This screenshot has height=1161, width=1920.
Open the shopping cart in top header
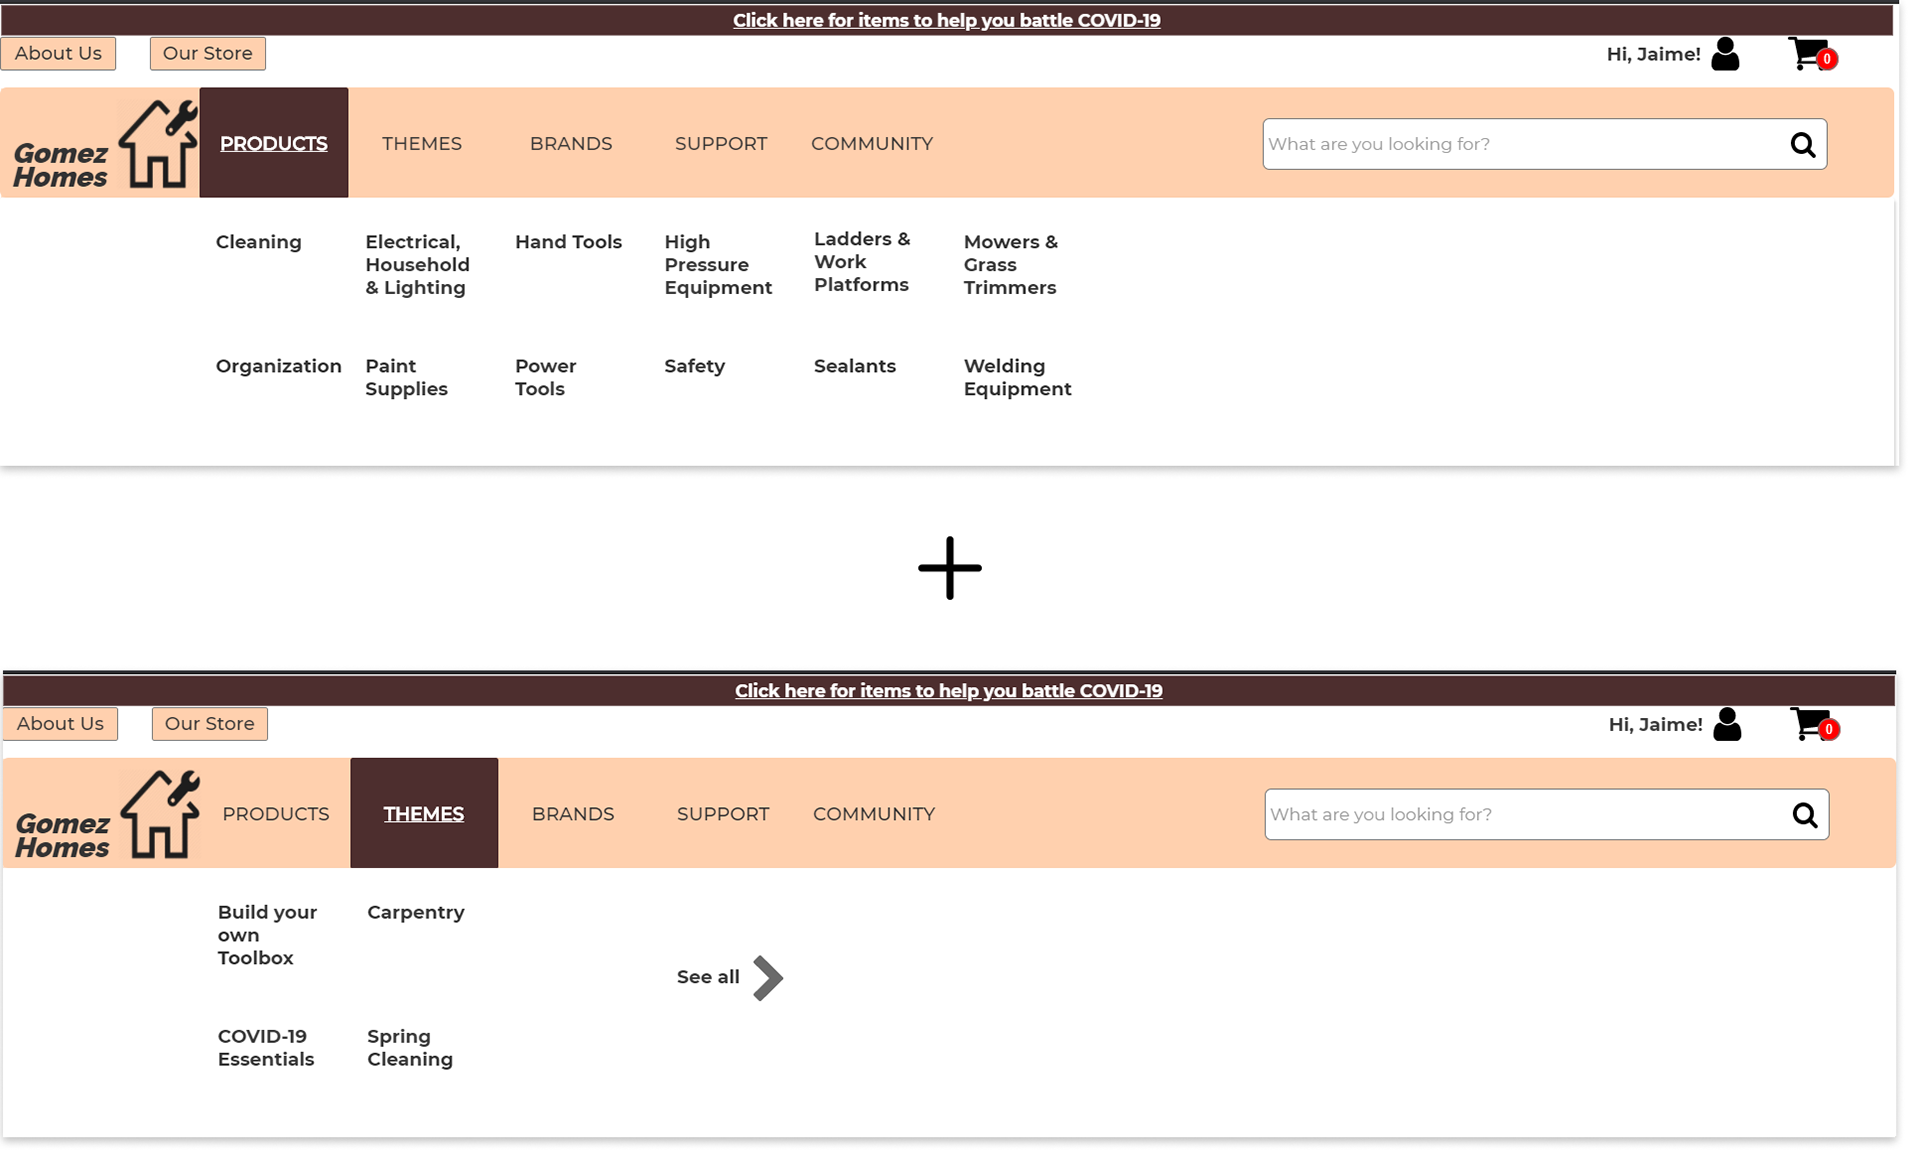pos(1812,54)
